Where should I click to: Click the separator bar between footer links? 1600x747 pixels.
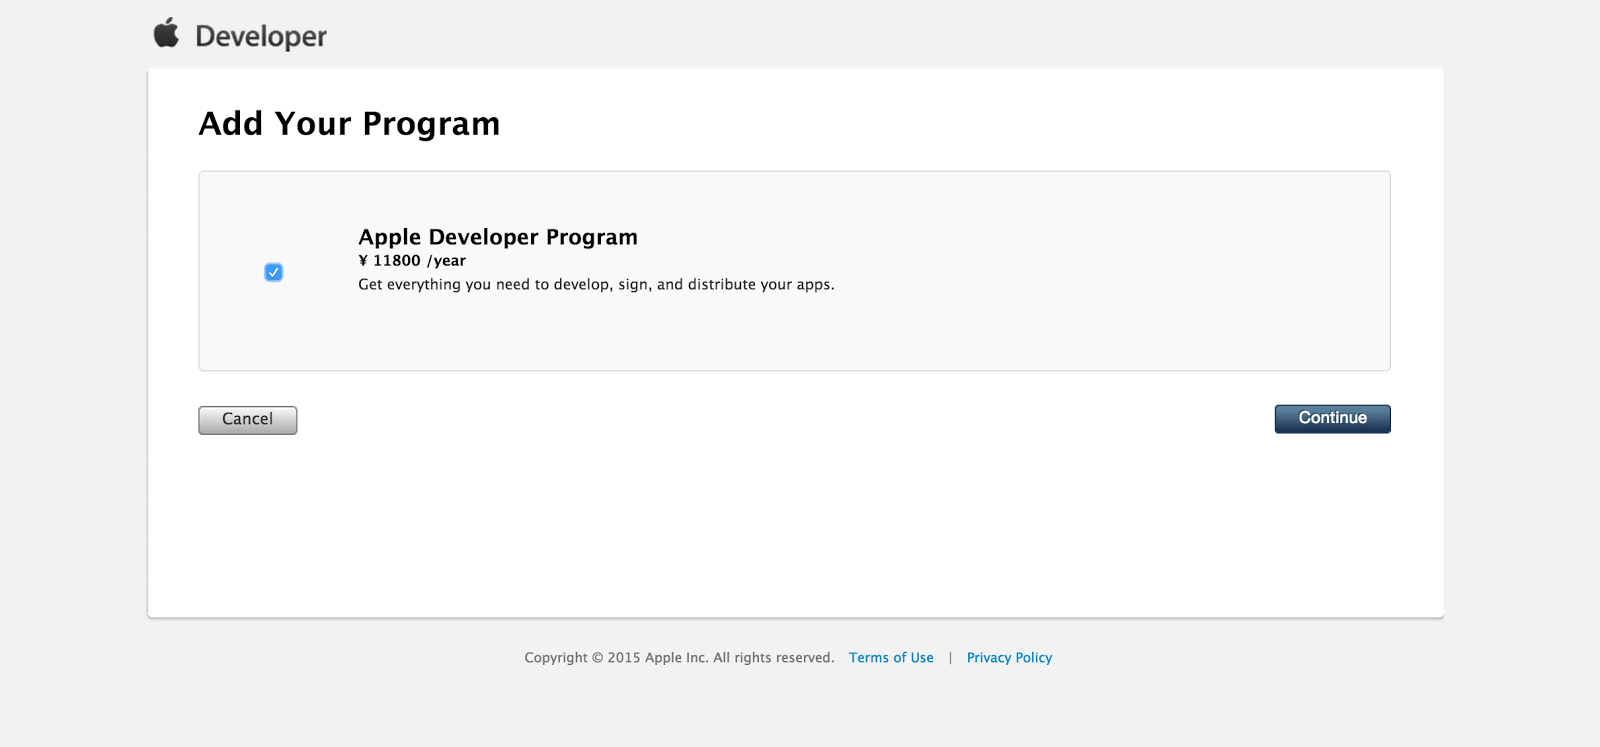point(950,658)
